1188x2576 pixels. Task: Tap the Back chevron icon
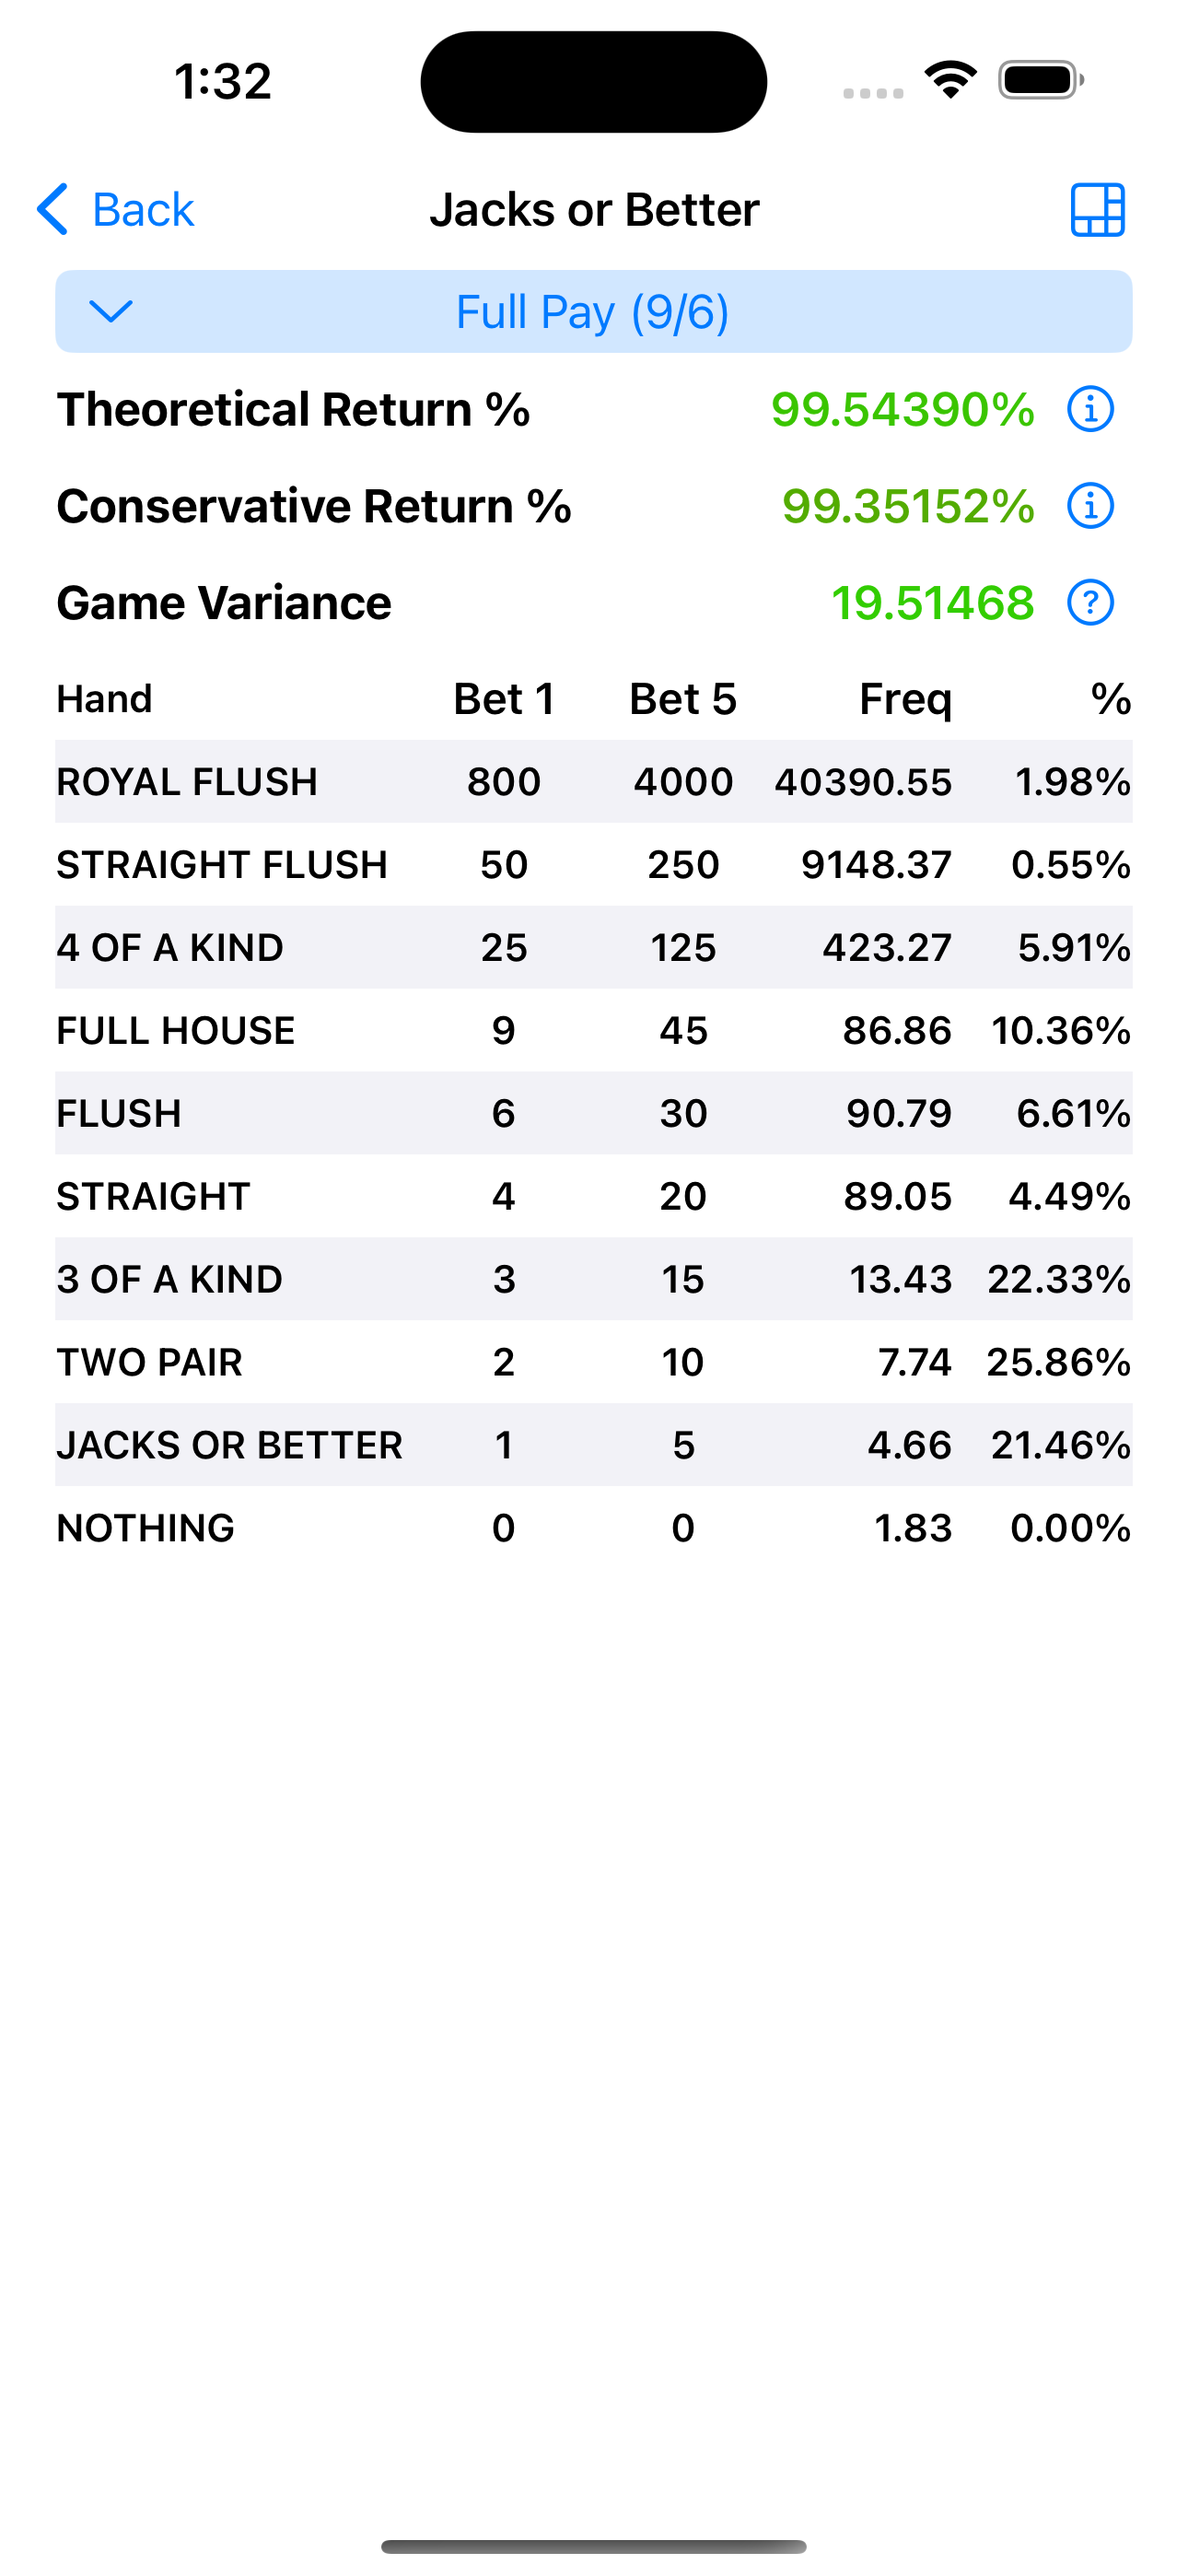pyautogui.click(x=52, y=209)
